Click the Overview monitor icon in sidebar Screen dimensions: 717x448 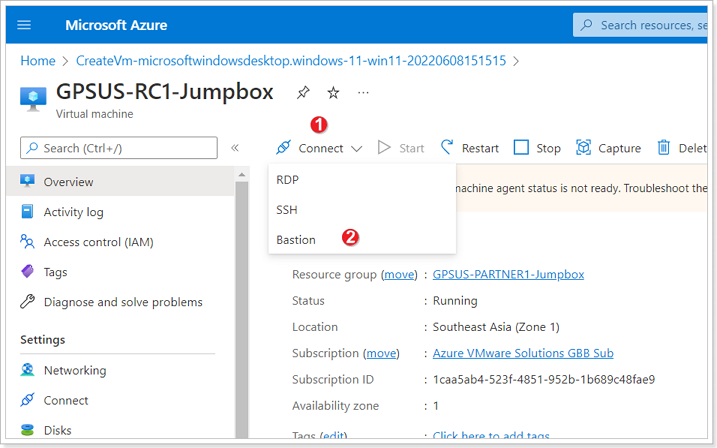27,181
